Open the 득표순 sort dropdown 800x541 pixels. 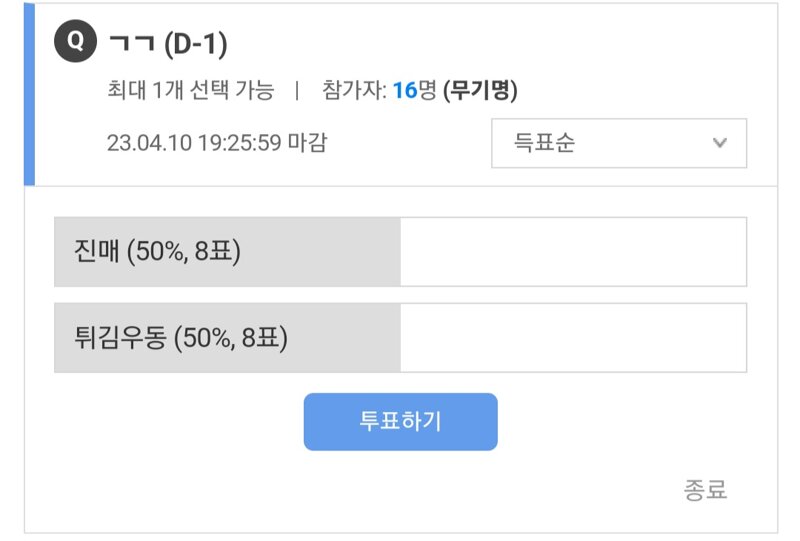pos(619,143)
